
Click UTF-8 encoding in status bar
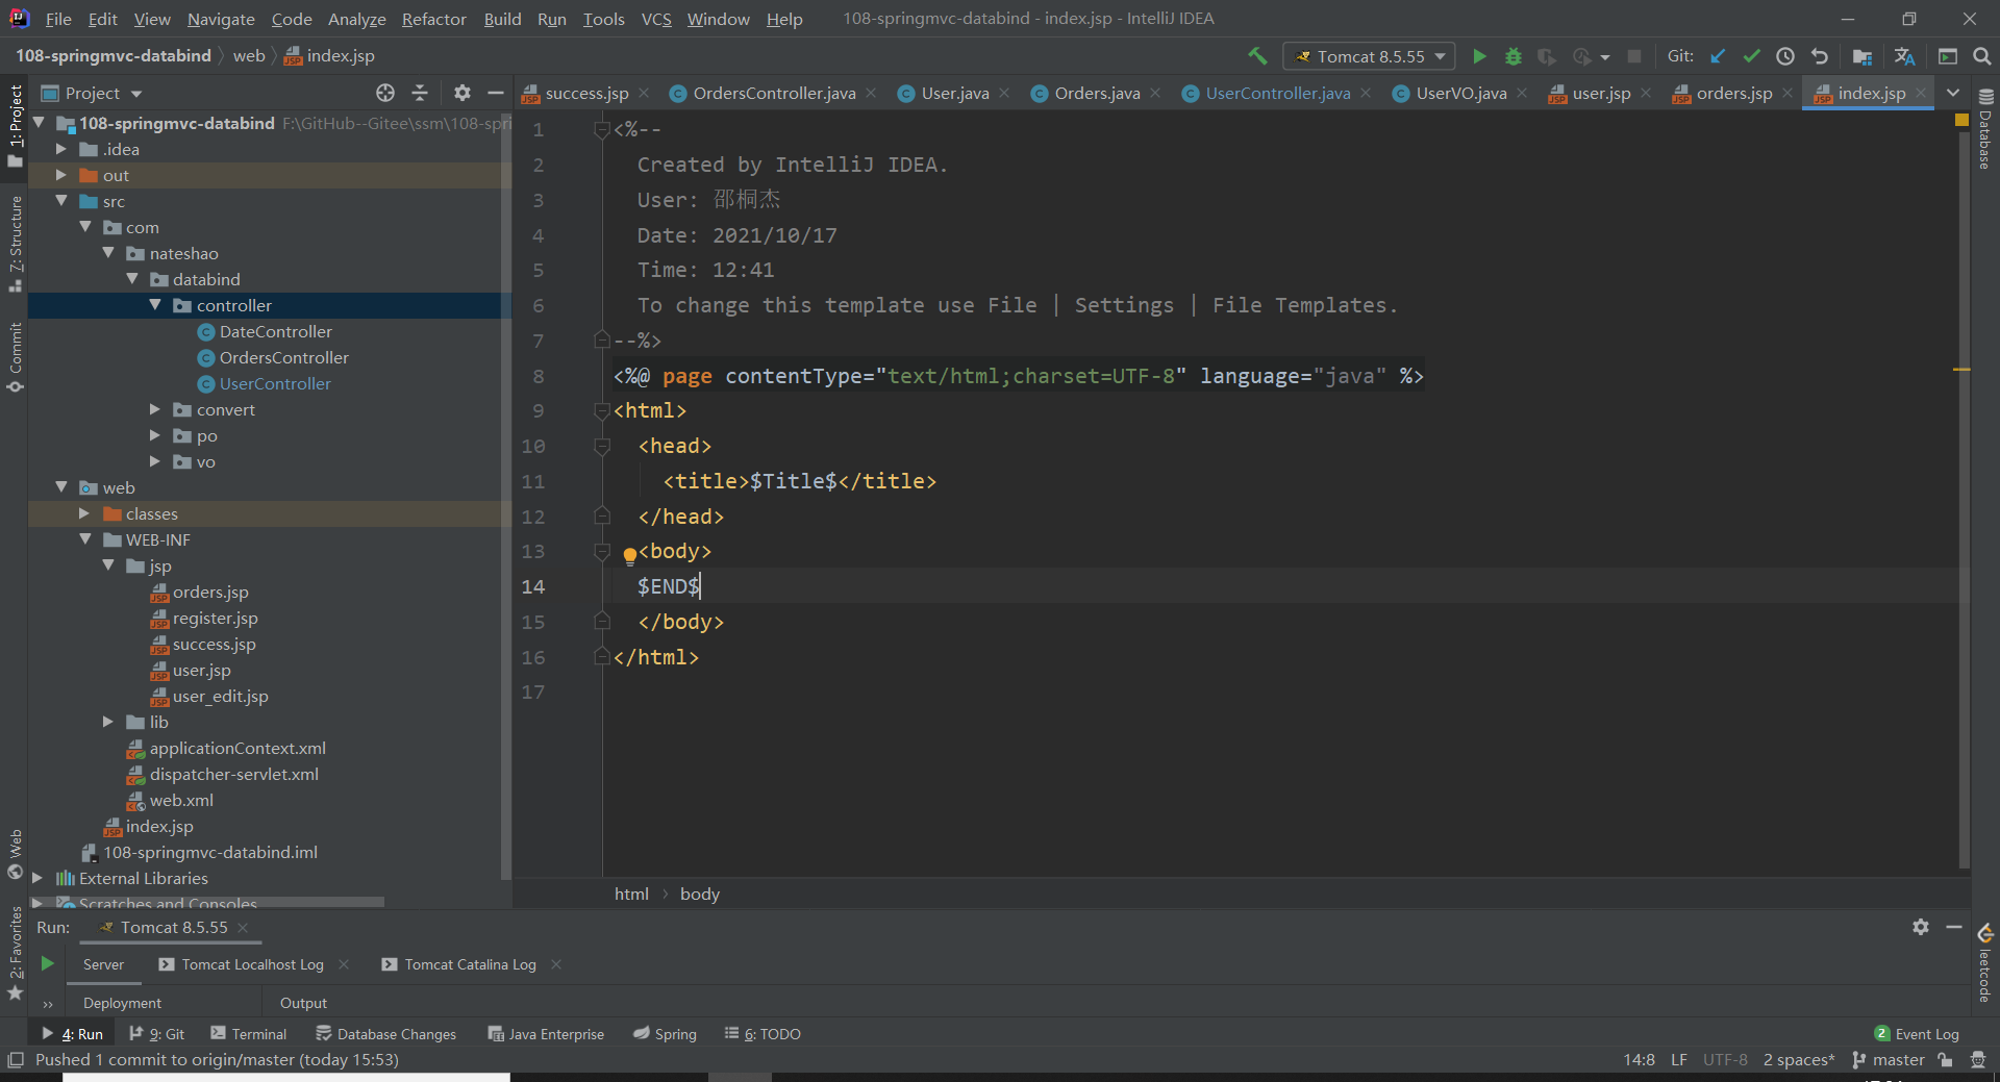coord(1725,1060)
